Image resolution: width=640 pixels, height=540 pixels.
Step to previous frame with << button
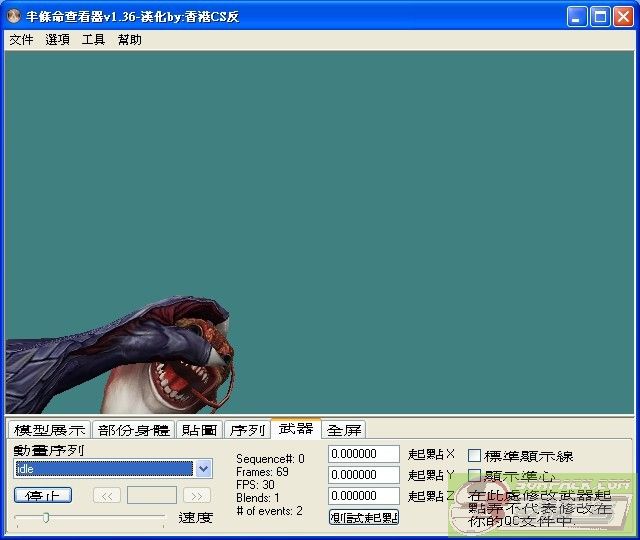(x=107, y=496)
